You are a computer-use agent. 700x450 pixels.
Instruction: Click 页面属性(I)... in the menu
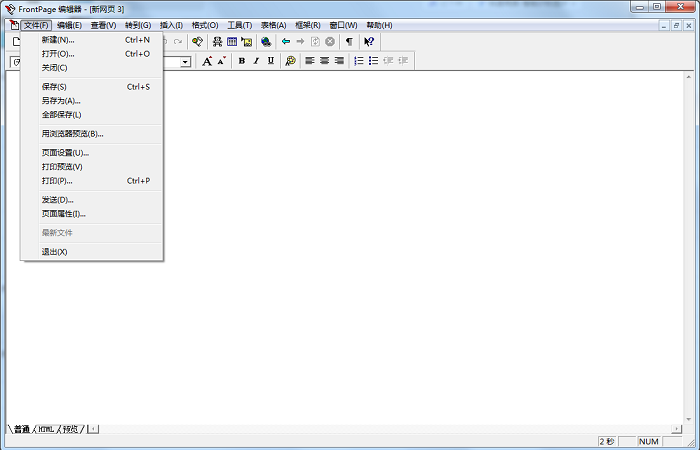[x=64, y=213]
